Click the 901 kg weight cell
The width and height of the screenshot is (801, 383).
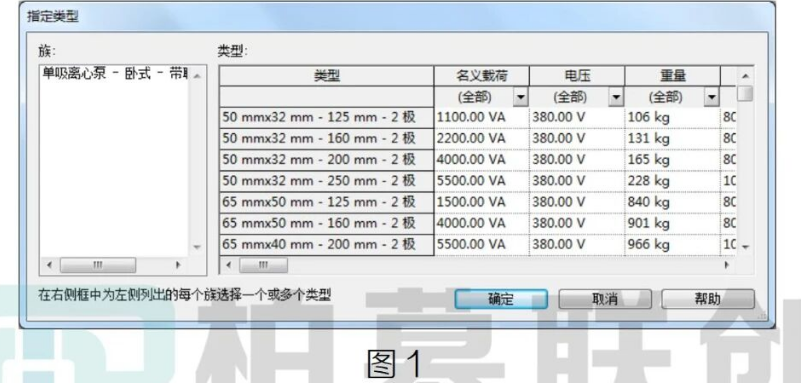pos(673,224)
